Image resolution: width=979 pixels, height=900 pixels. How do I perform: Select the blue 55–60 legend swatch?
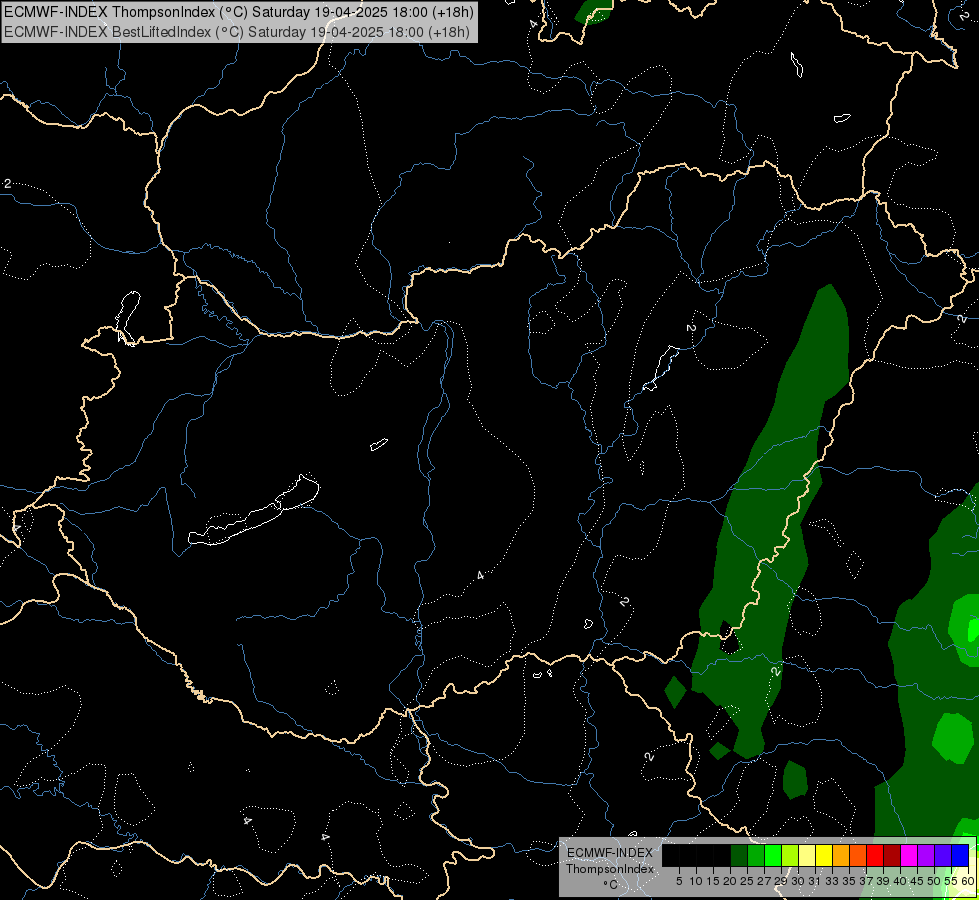[960, 855]
